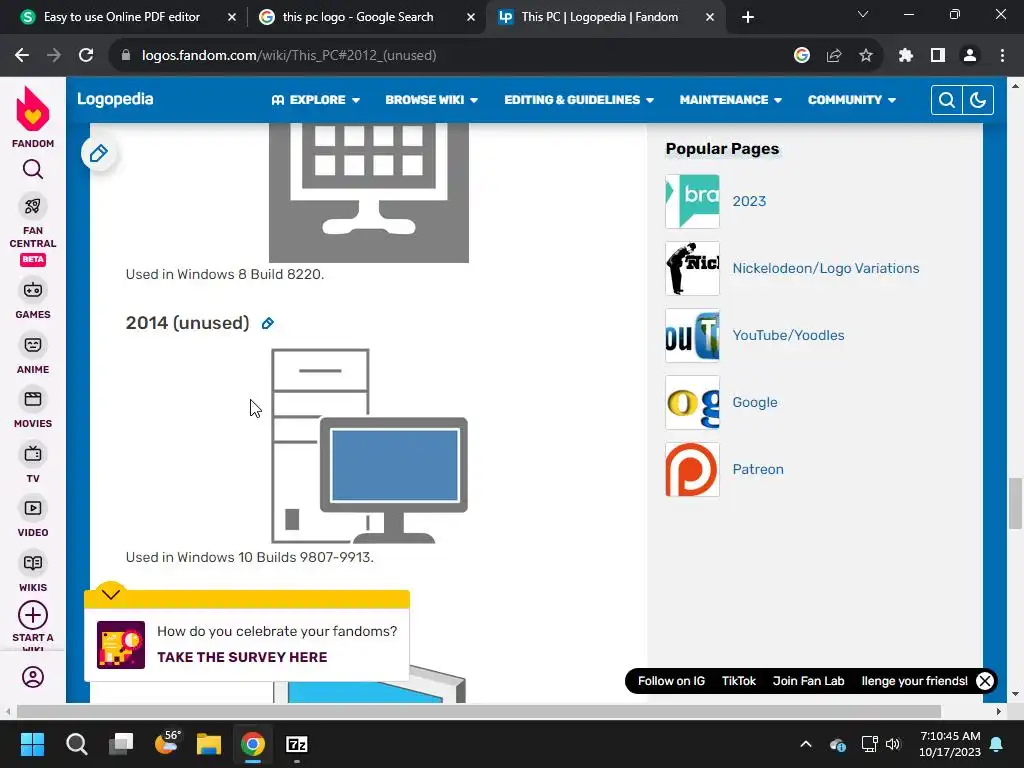
Task: Dismiss the bottom social bar with X
Action: (x=985, y=681)
